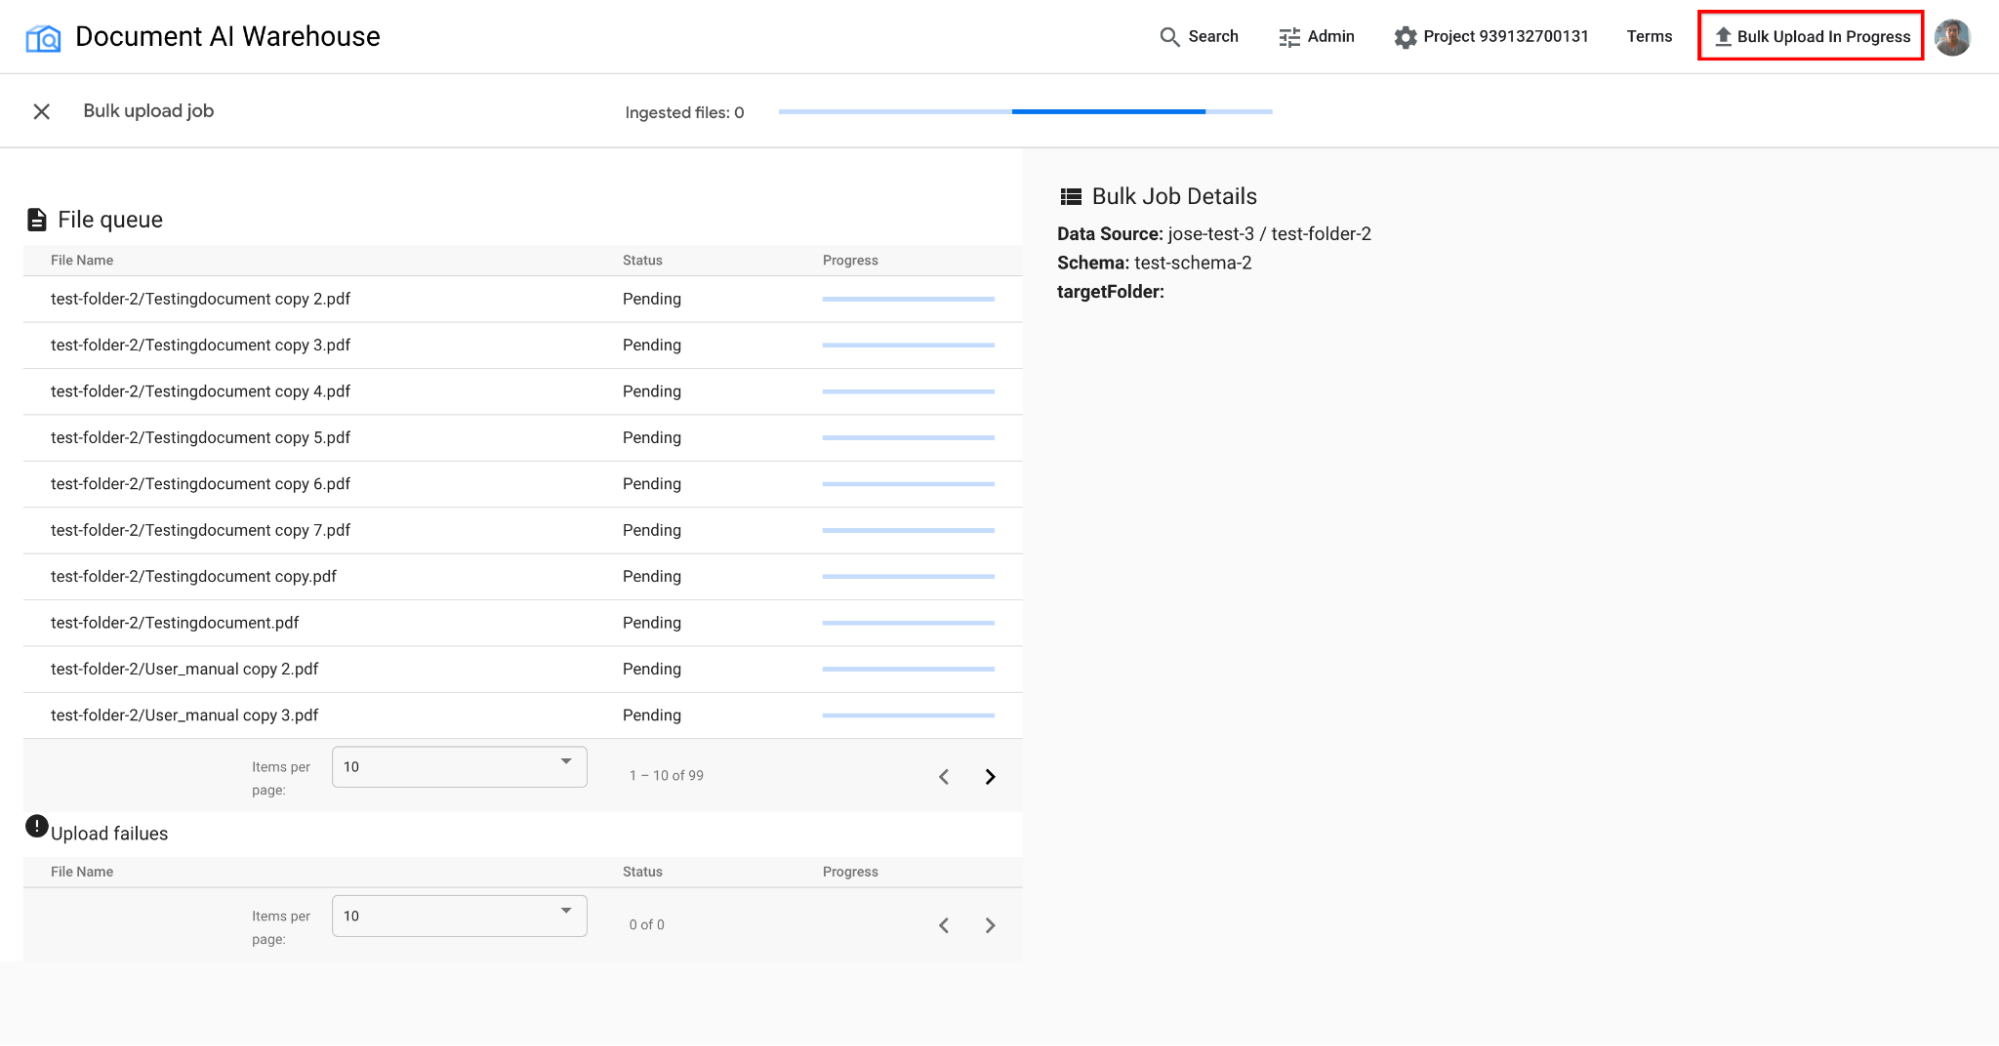Open File queue items per page dropdown
Image resolution: width=1999 pixels, height=1046 pixels.
[459, 767]
